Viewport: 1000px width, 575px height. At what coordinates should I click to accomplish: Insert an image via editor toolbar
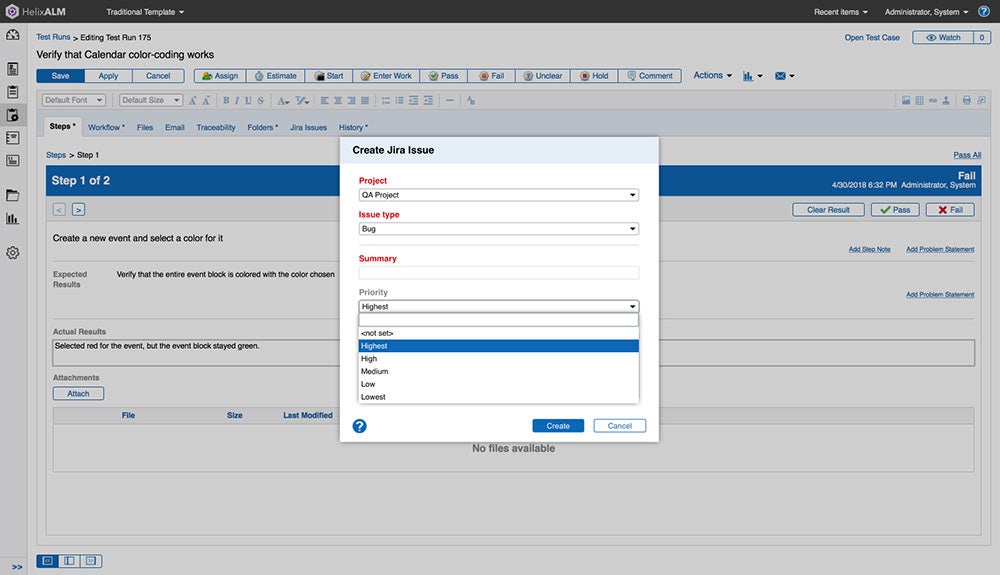[906, 101]
